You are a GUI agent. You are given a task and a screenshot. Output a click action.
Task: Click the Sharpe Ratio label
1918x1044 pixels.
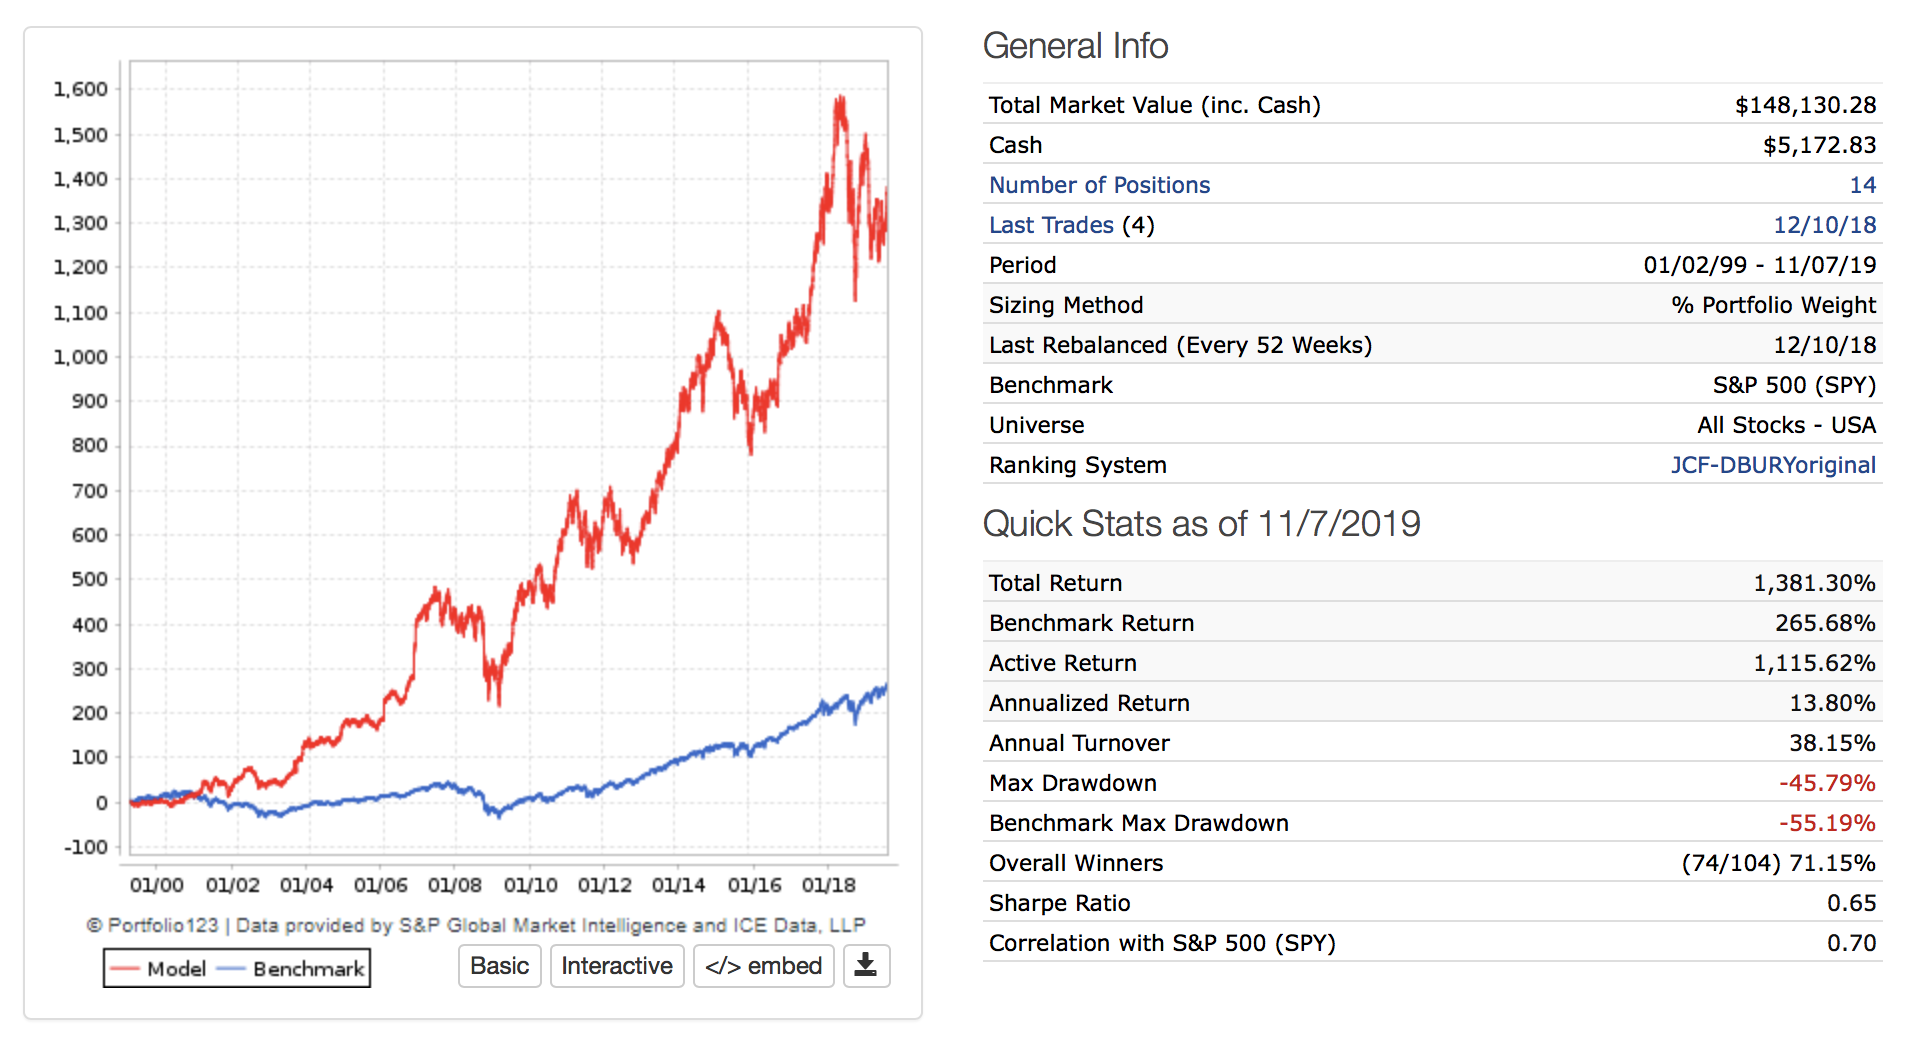[1059, 903]
